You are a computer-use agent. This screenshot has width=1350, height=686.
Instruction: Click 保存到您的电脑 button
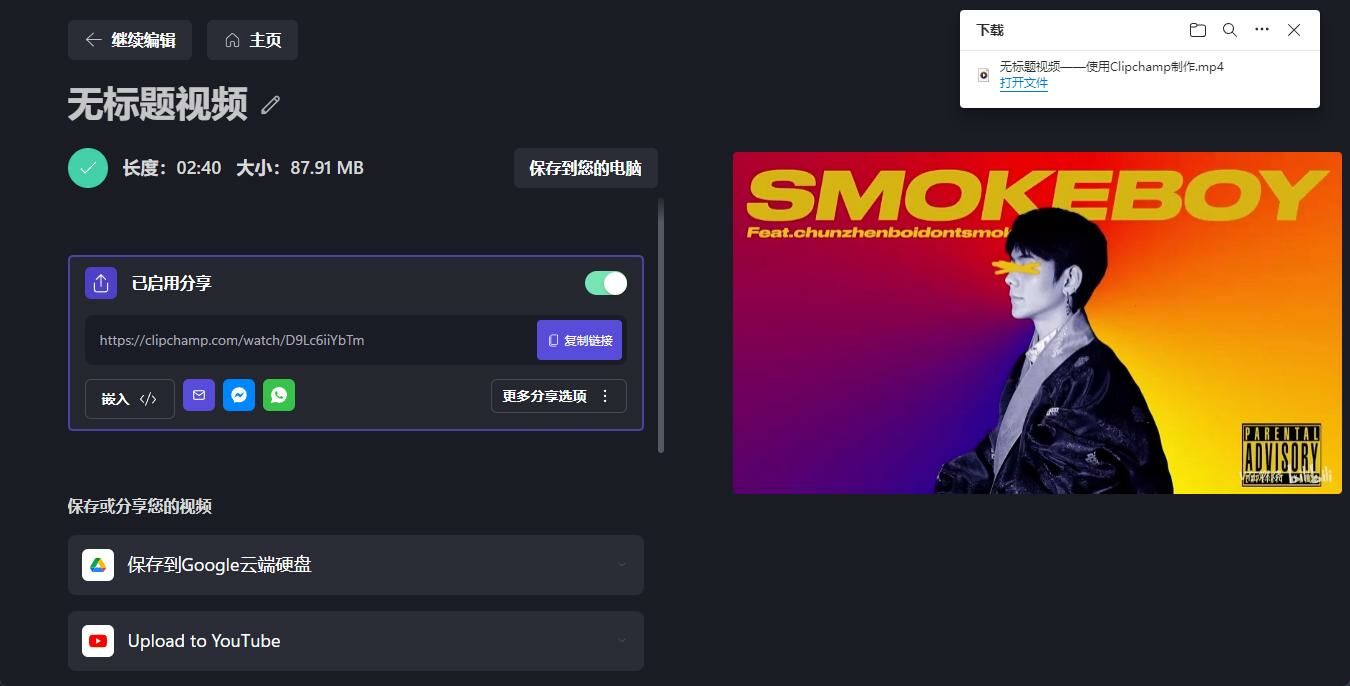pyautogui.click(x=586, y=168)
